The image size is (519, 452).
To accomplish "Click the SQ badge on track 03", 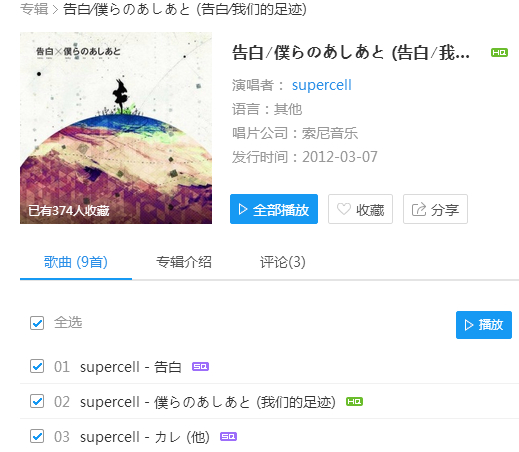I will click(228, 437).
